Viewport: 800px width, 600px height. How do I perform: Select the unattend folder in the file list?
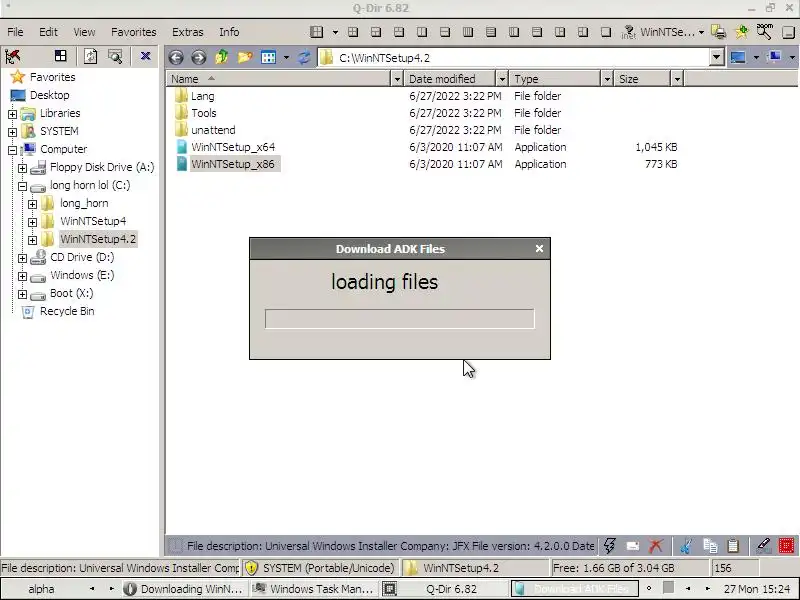click(x=213, y=130)
